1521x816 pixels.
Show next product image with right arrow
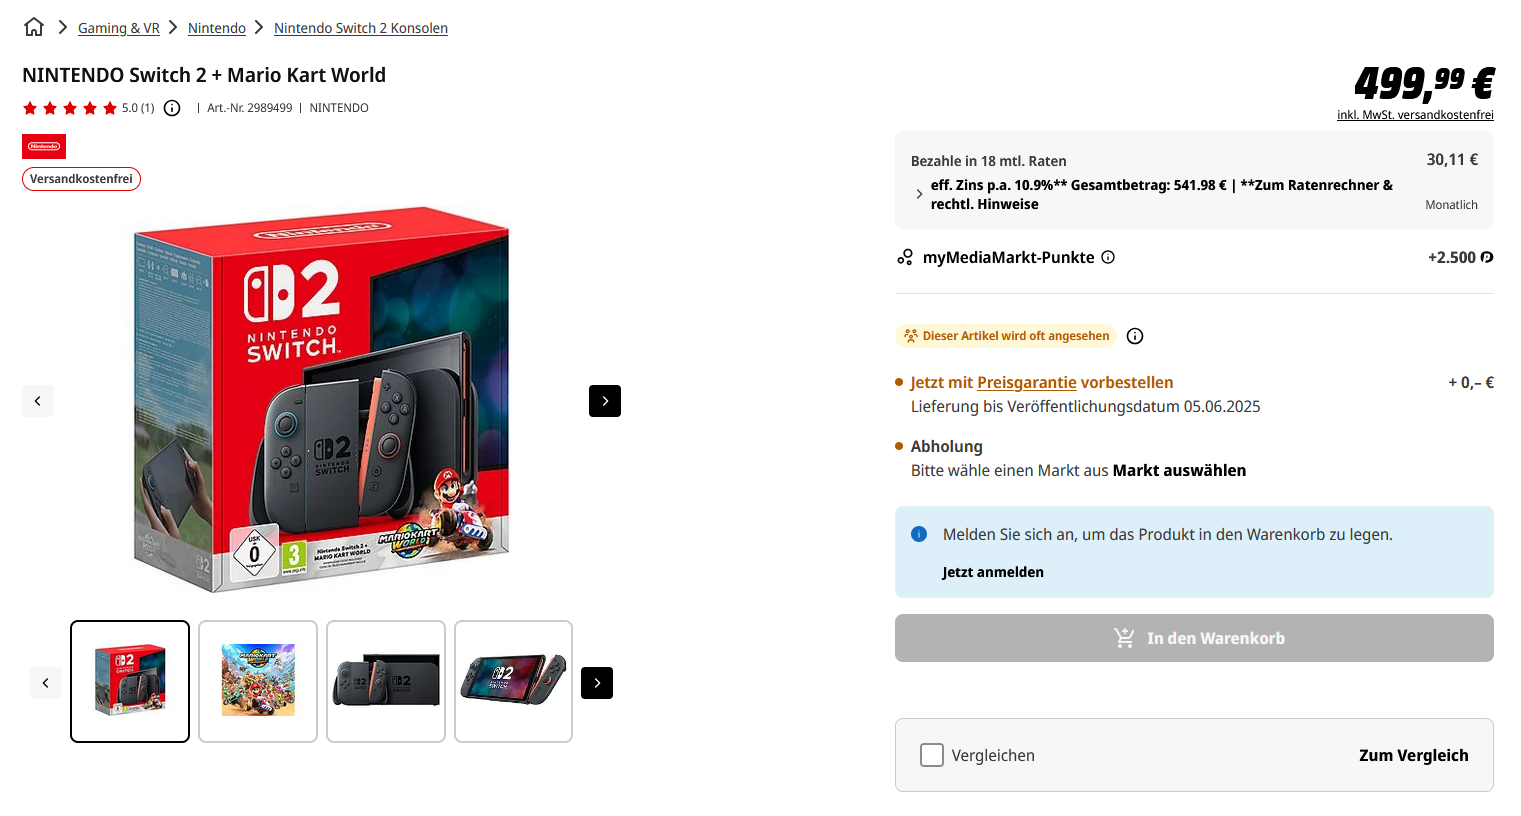(605, 401)
